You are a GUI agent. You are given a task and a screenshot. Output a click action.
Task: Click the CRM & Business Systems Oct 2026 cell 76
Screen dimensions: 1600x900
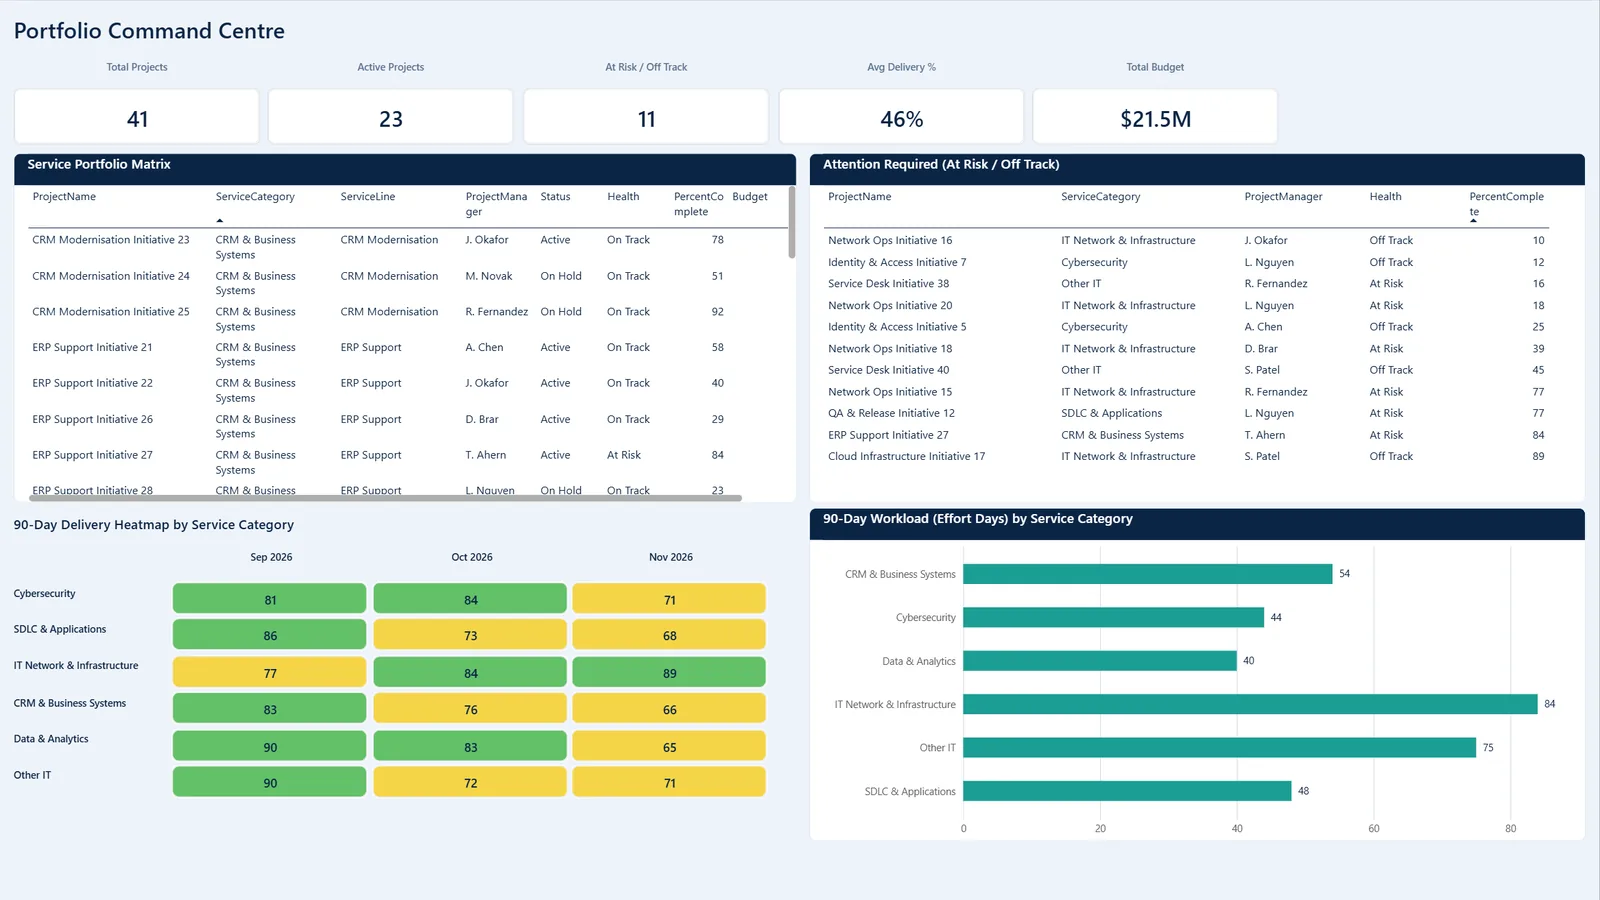(x=470, y=709)
